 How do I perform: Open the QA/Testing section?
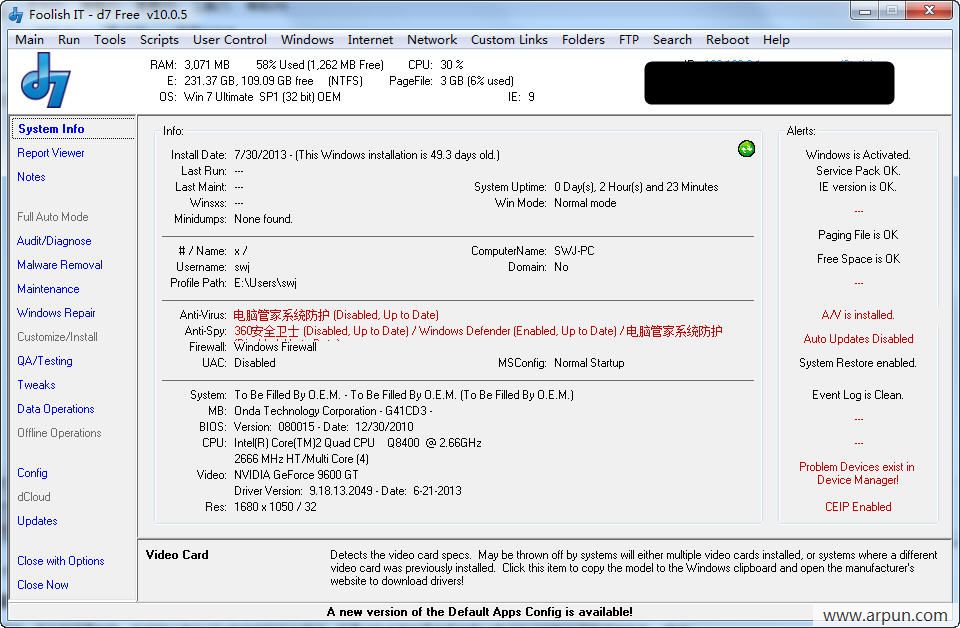click(45, 361)
